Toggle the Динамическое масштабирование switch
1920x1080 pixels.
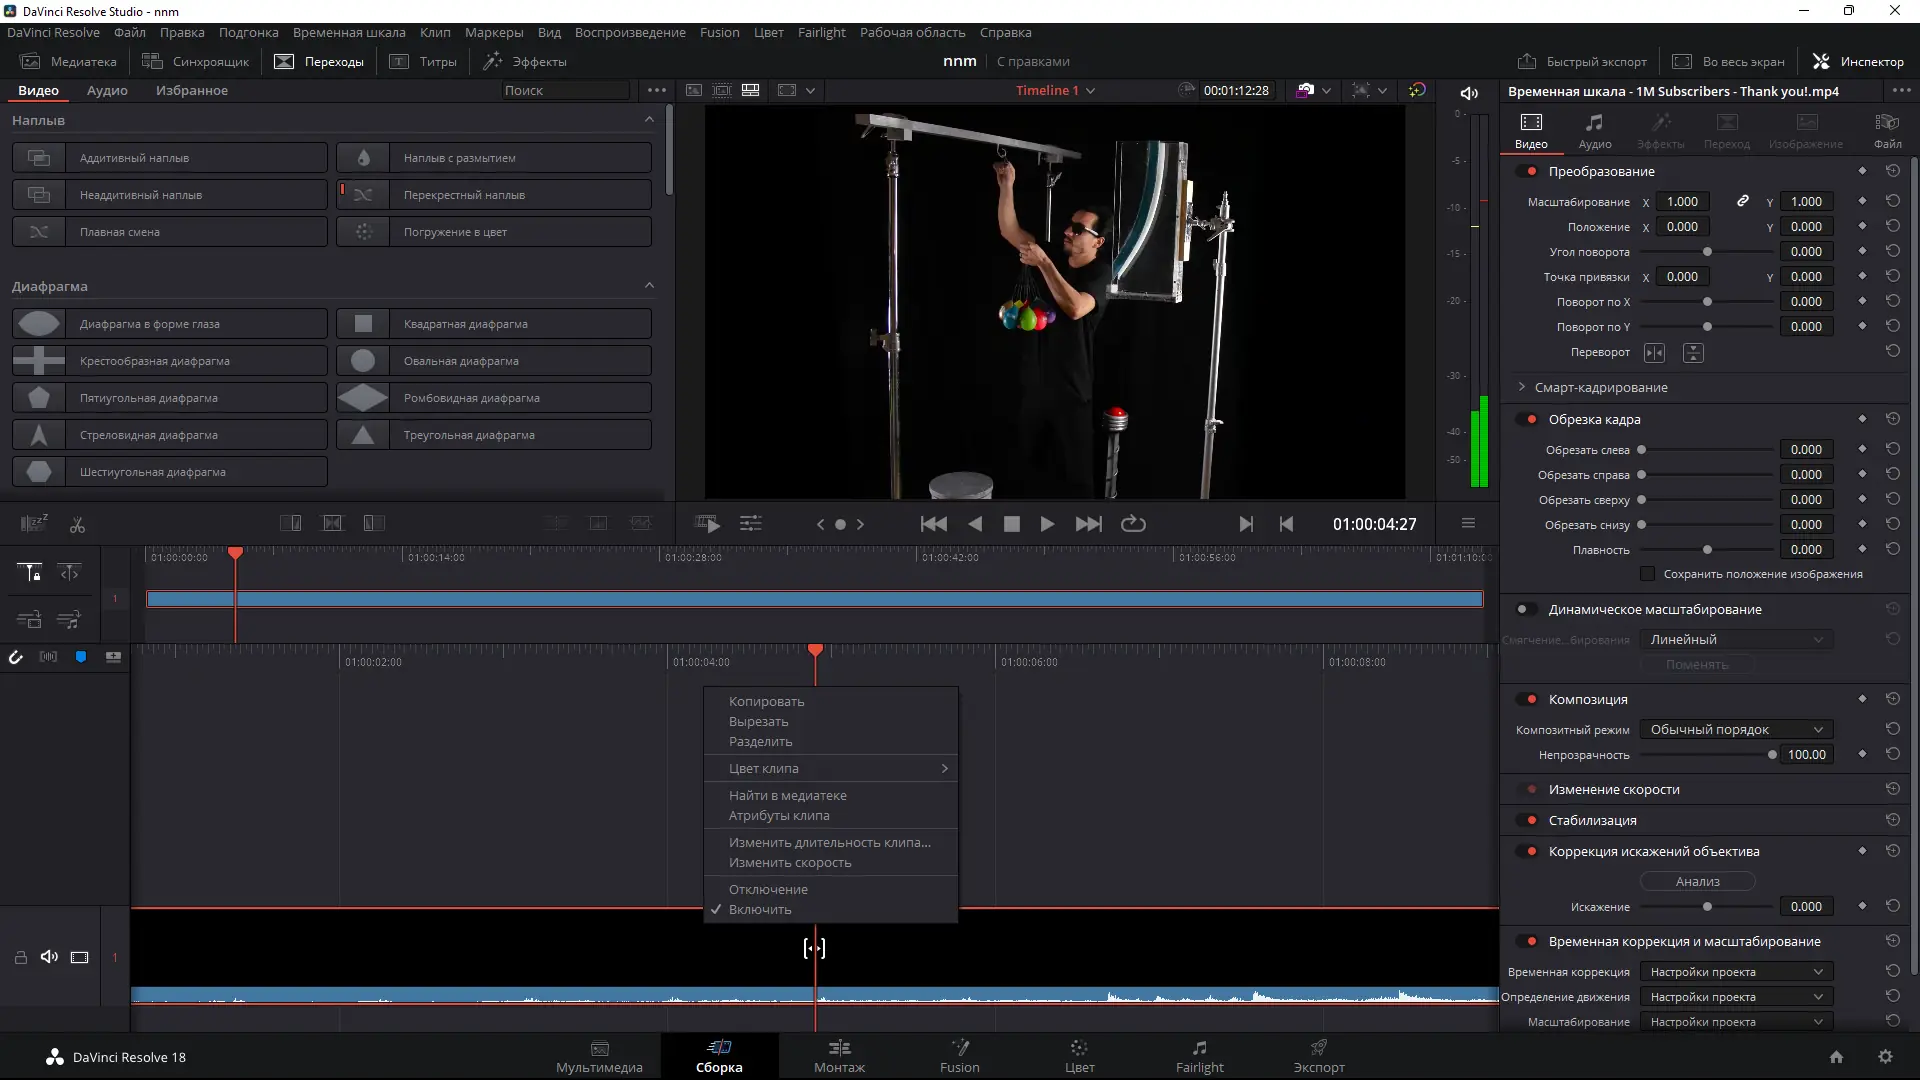point(1526,609)
